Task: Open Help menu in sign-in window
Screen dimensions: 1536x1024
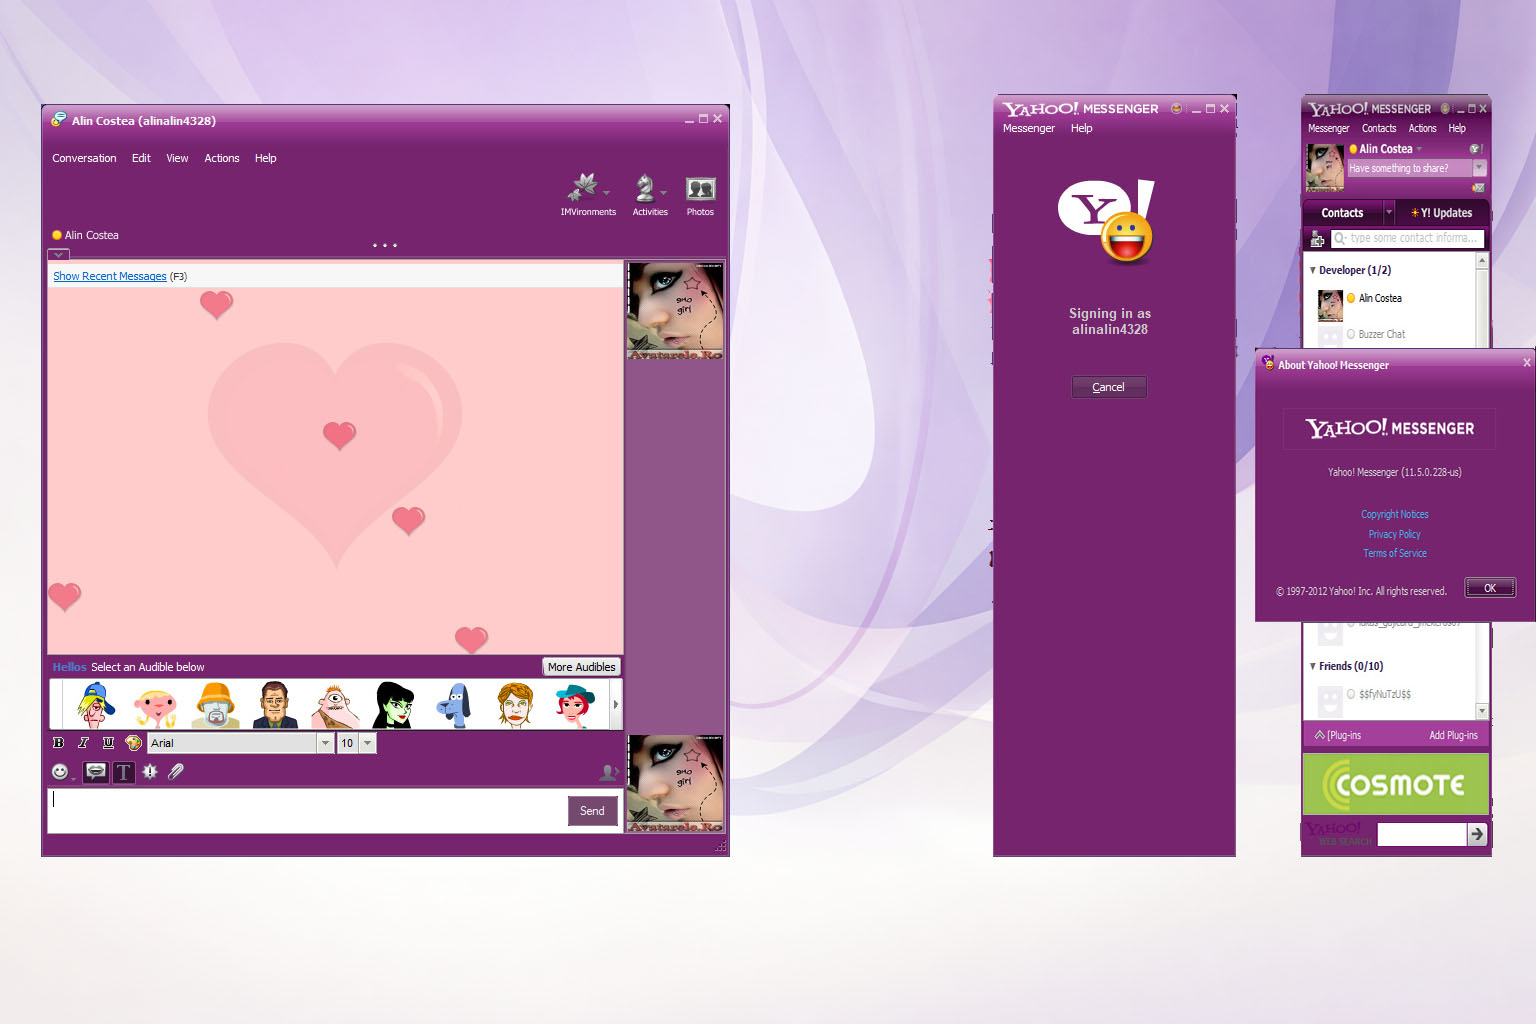Action: 1081,128
